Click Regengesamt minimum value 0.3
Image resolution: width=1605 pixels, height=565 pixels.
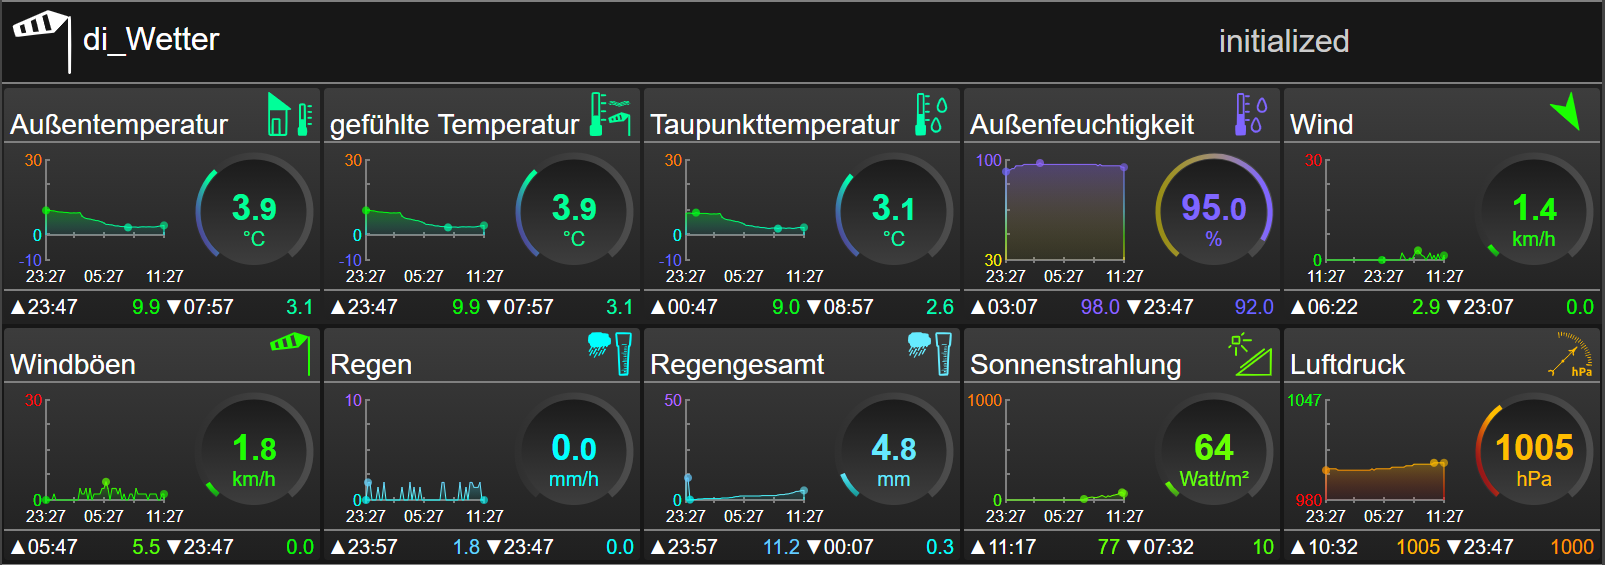coord(940,547)
